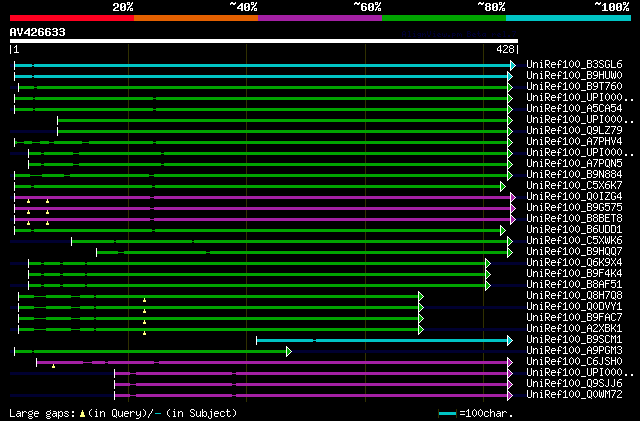
Task: Click the cyan arrowhead on the B9SCM1 row
Action: 510,341
